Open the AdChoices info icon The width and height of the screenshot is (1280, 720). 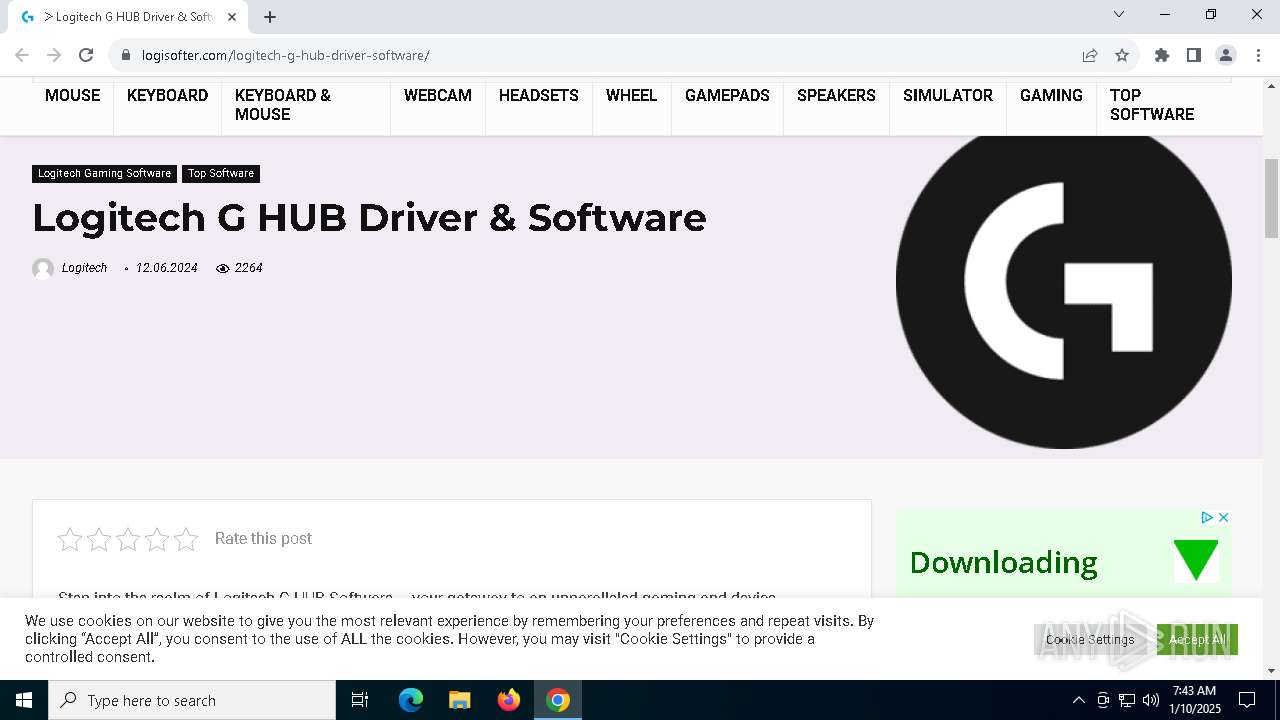[1207, 517]
